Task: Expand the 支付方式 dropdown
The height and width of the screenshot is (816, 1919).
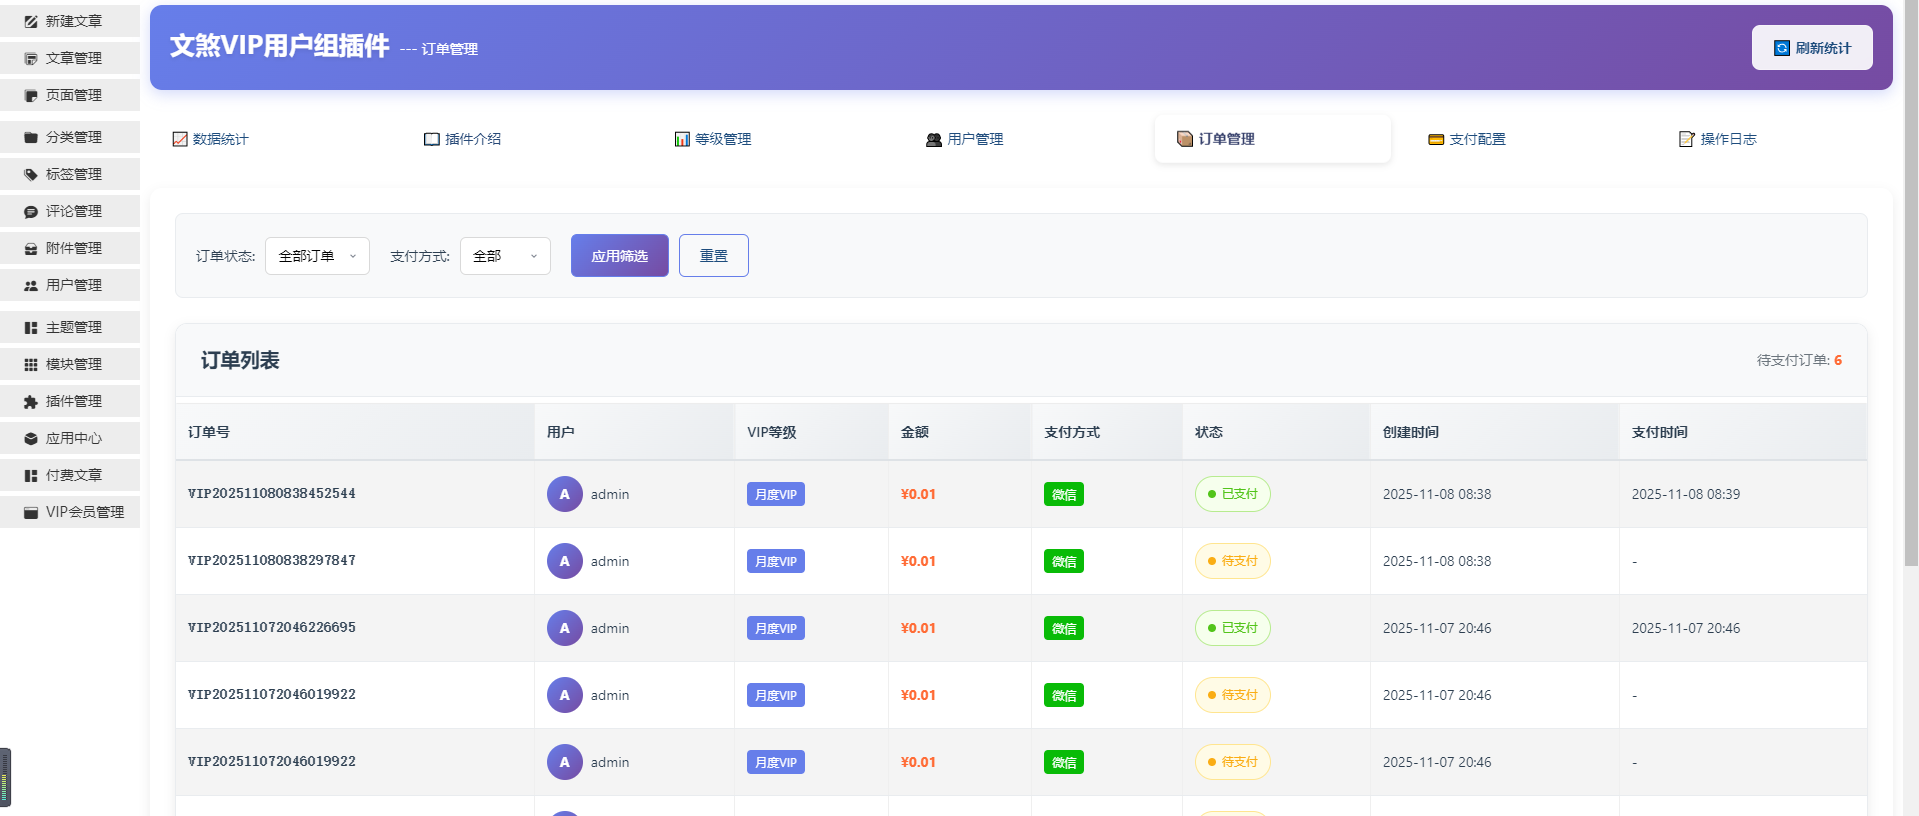Action: pyautogui.click(x=505, y=256)
